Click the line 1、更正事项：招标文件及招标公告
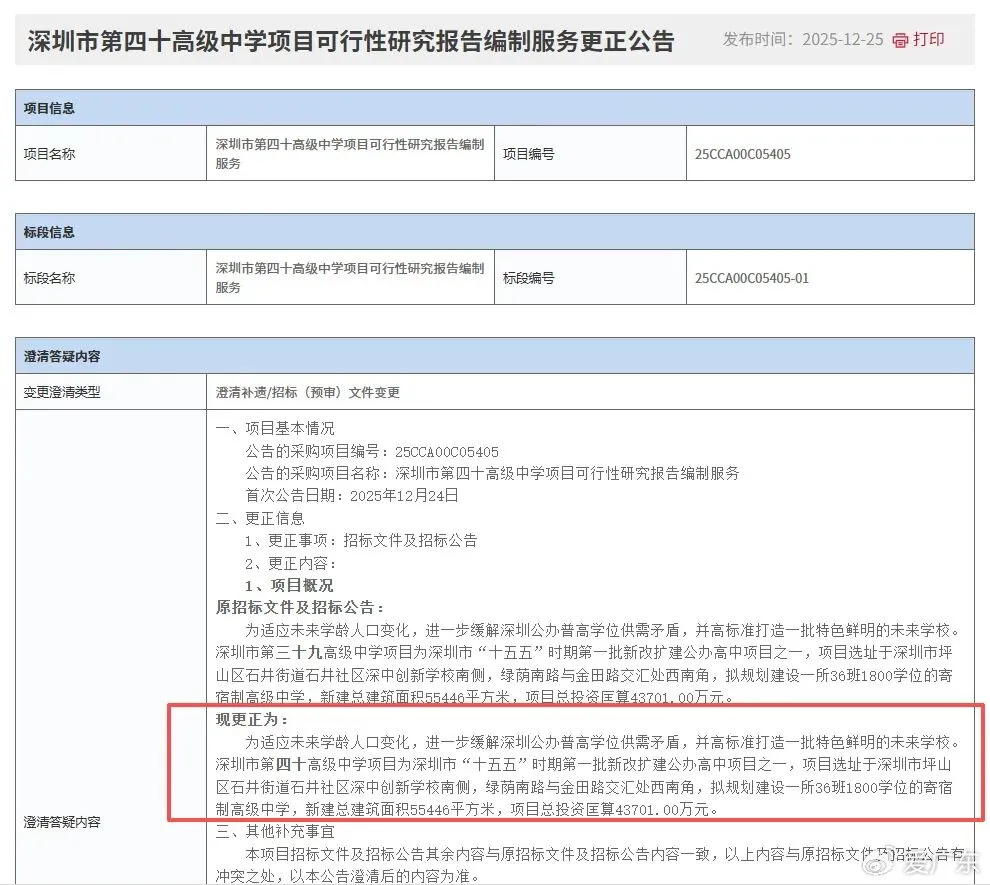This screenshot has width=990, height=885. tap(361, 540)
